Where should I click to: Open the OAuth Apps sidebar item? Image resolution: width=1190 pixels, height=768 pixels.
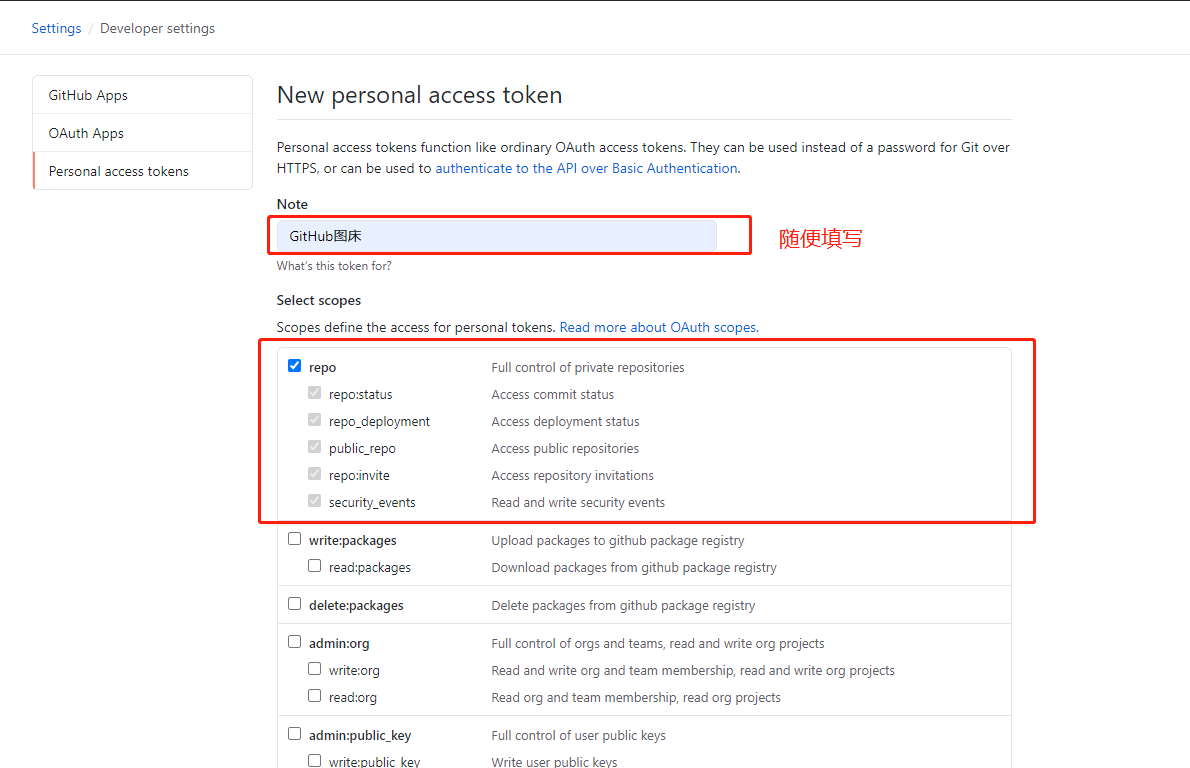tap(143, 133)
